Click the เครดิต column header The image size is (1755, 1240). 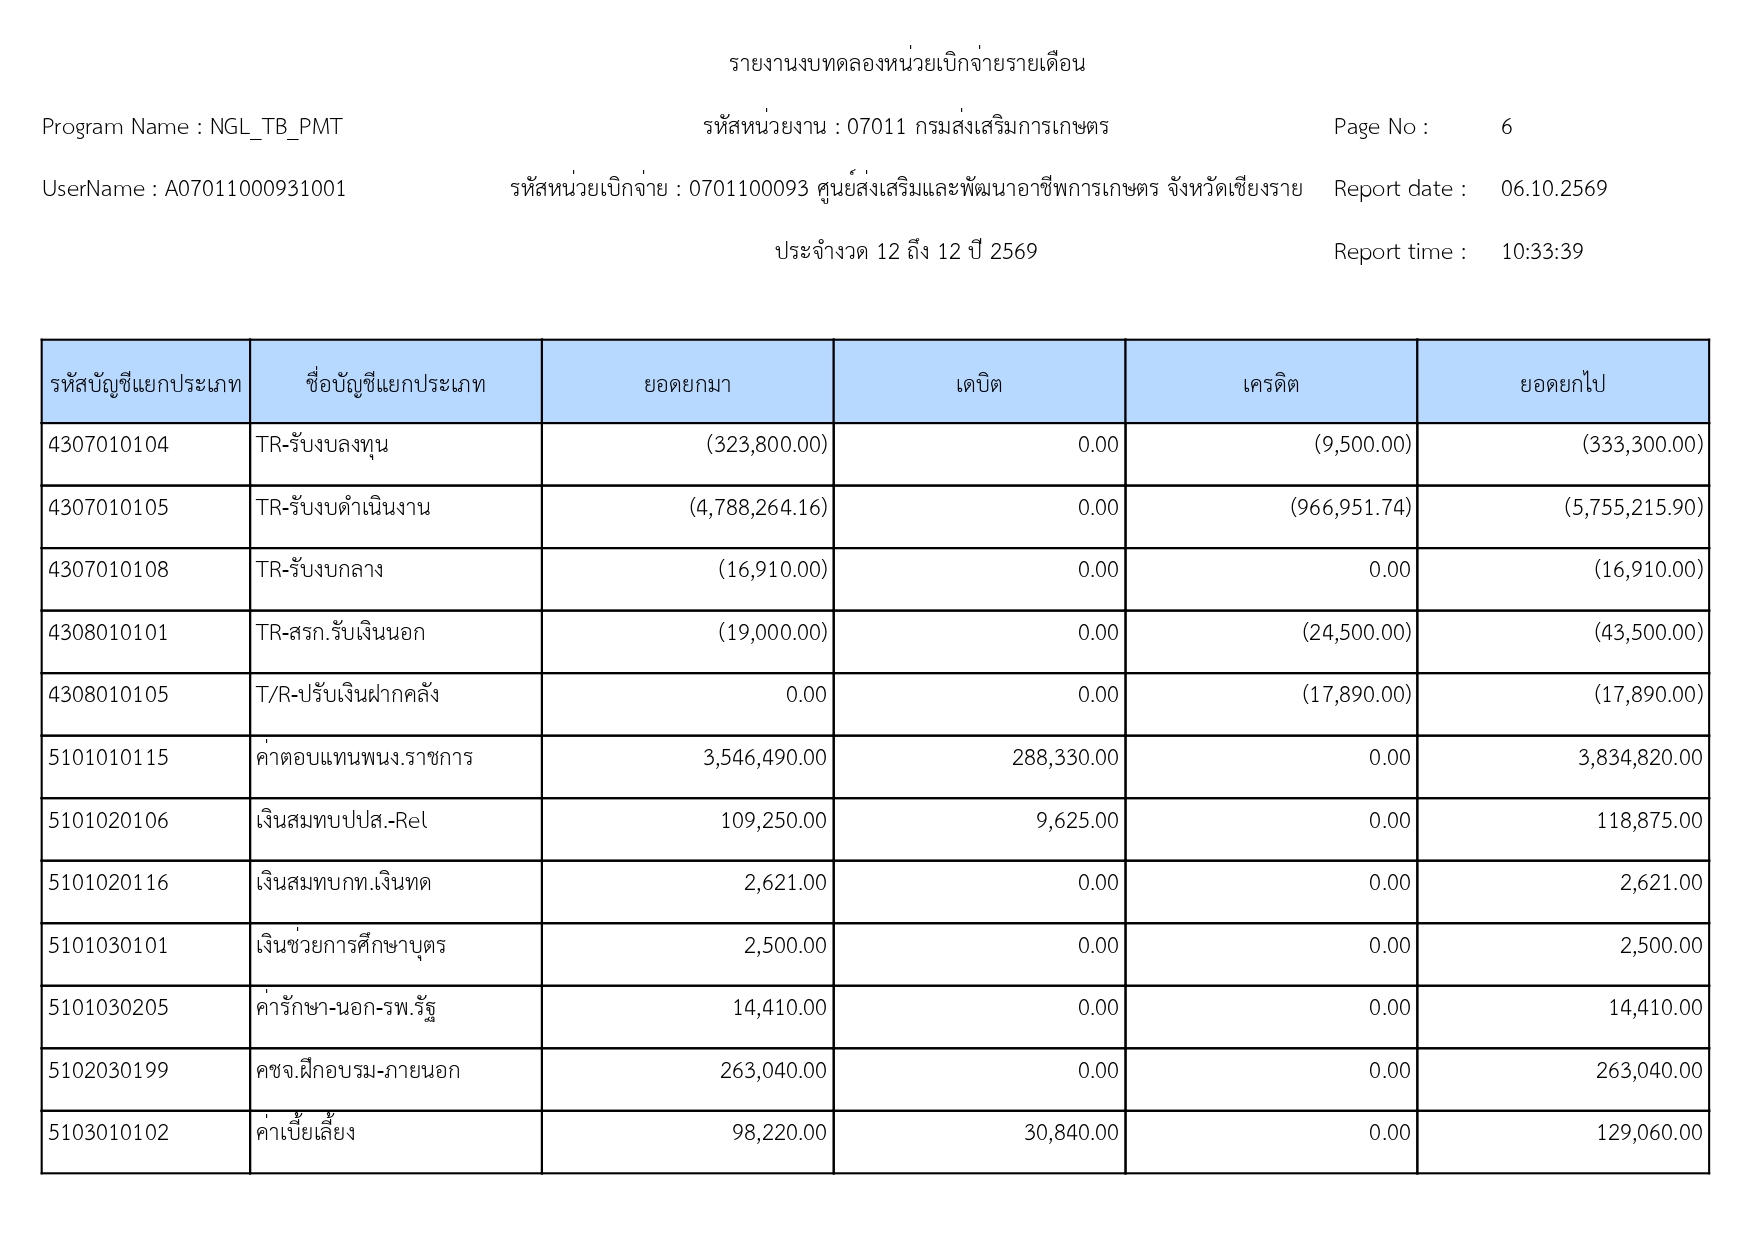1271,384
